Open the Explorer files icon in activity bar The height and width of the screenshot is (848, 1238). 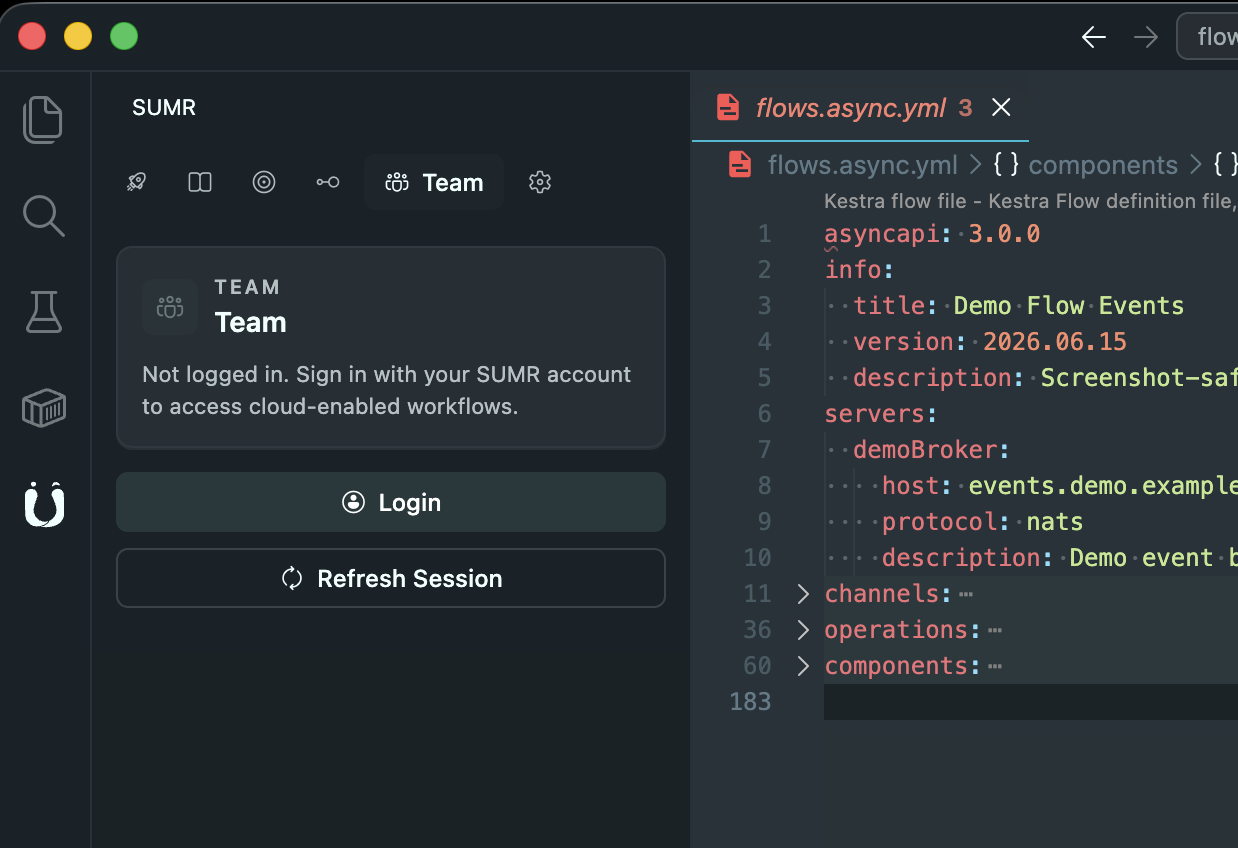click(x=43, y=119)
